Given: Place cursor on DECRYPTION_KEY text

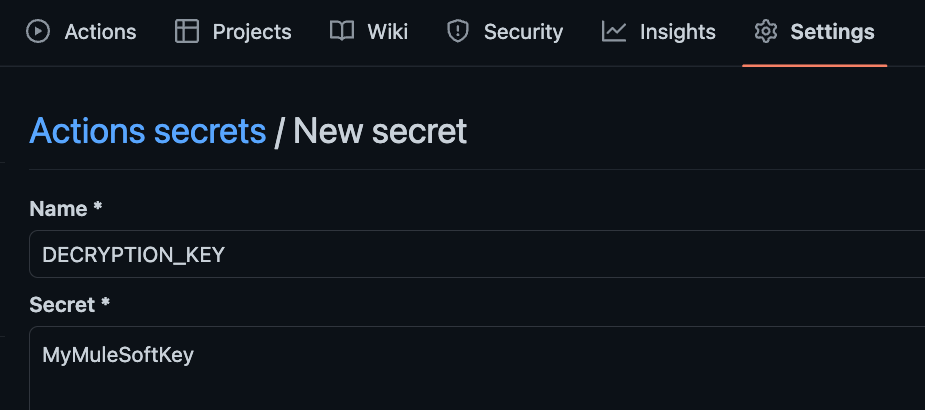Looking at the screenshot, I should [x=133, y=255].
